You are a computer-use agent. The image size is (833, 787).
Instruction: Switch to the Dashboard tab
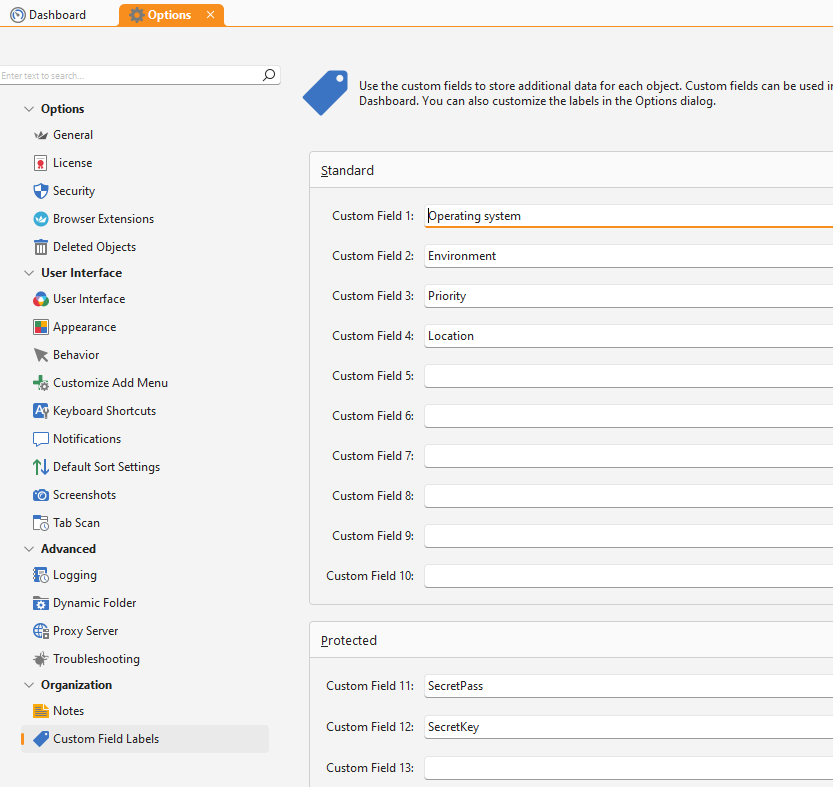[x=57, y=15]
